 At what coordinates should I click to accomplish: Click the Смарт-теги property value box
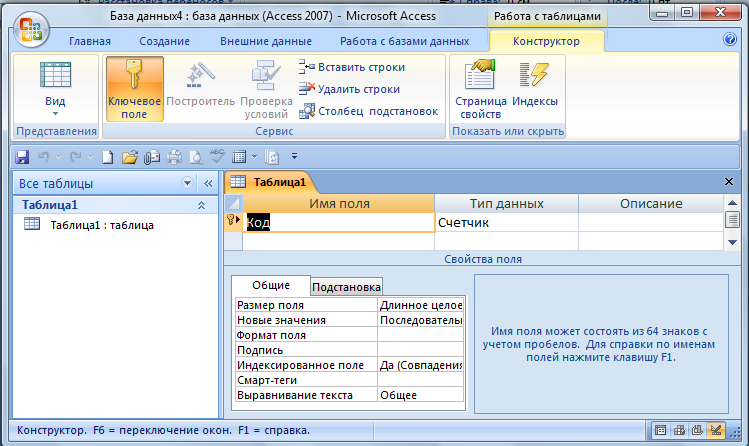coord(421,380)
